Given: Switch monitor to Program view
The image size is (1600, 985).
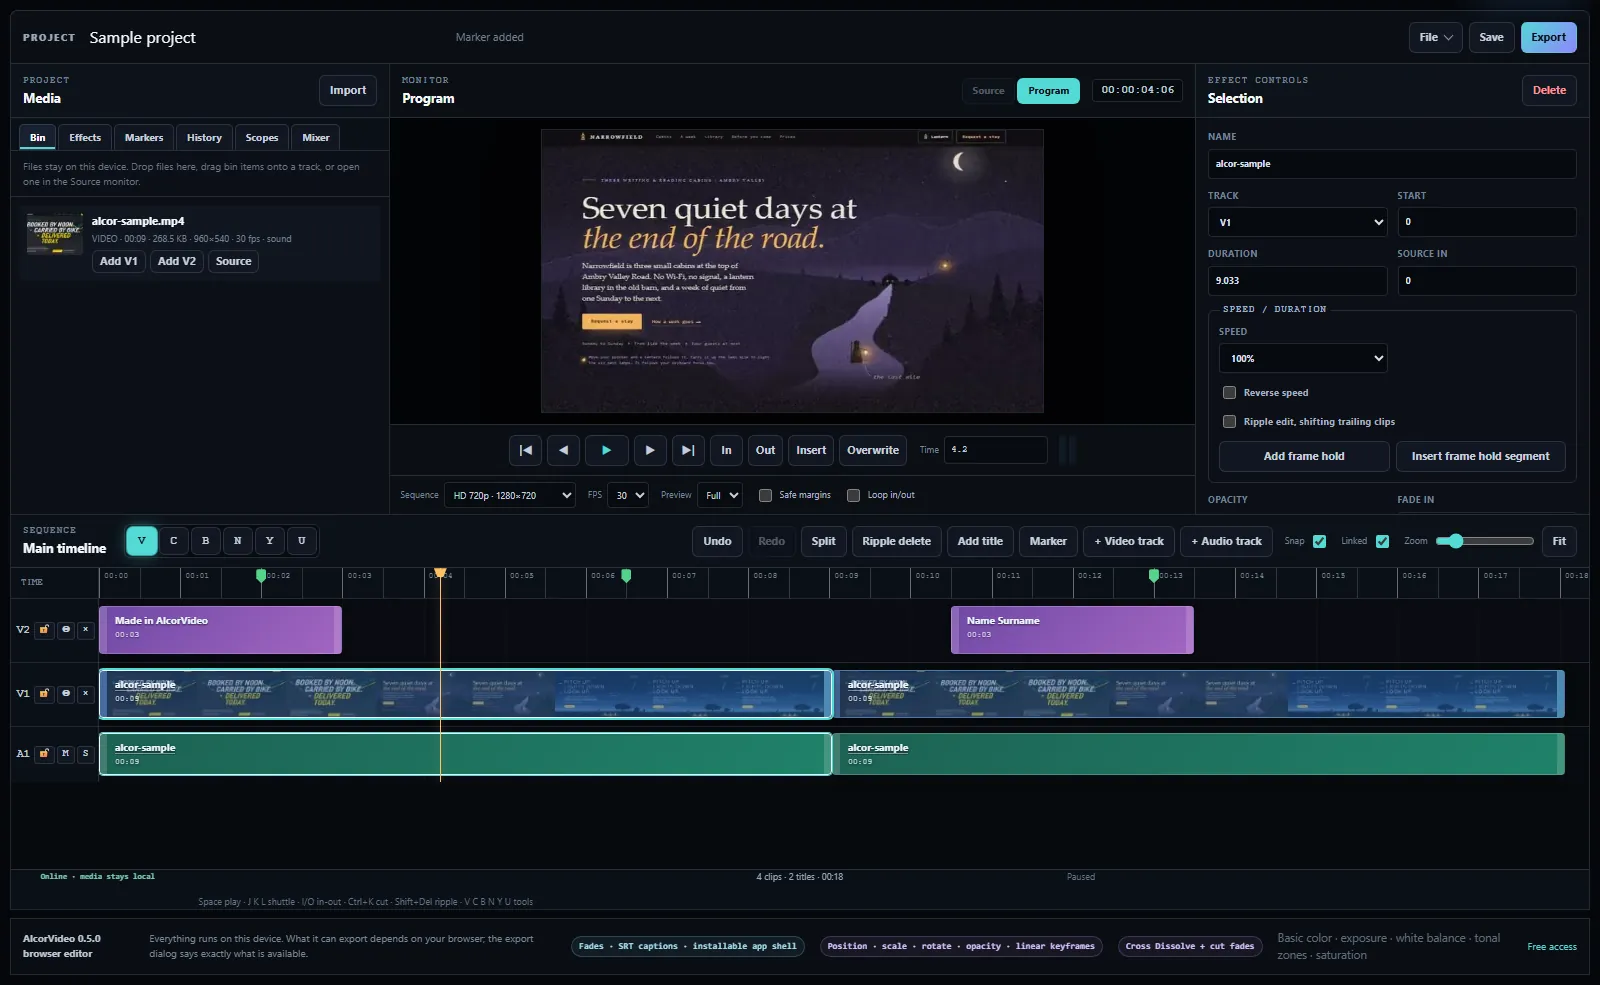Looking at the screenshot, I should [1049, 90].
